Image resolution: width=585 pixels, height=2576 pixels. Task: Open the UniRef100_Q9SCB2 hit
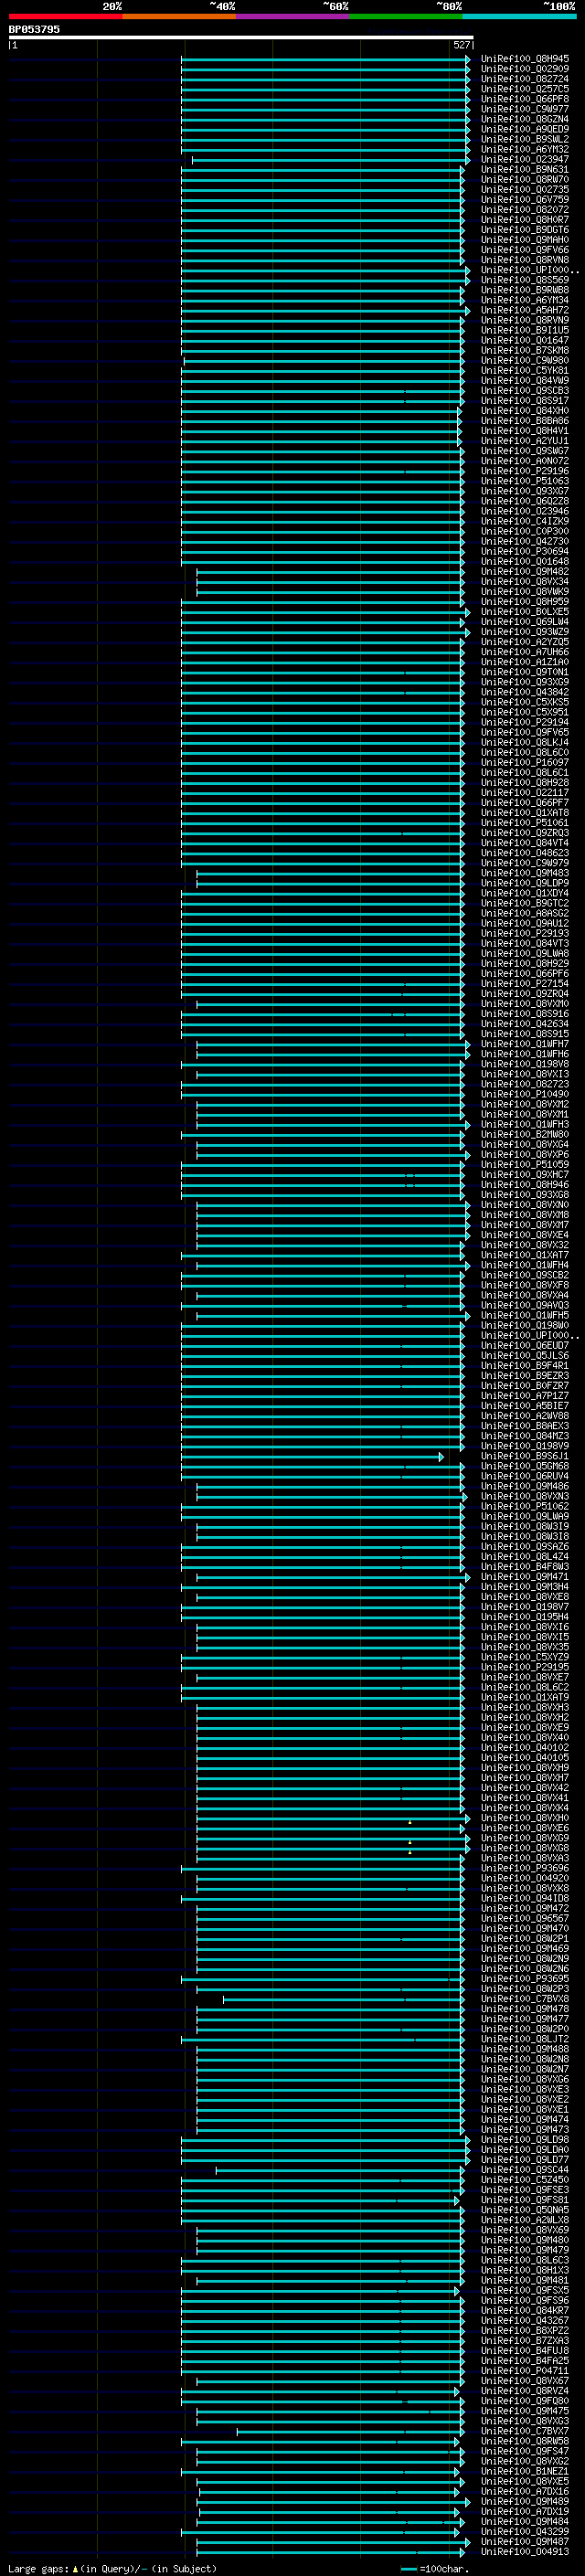(x=525, y=1275)
